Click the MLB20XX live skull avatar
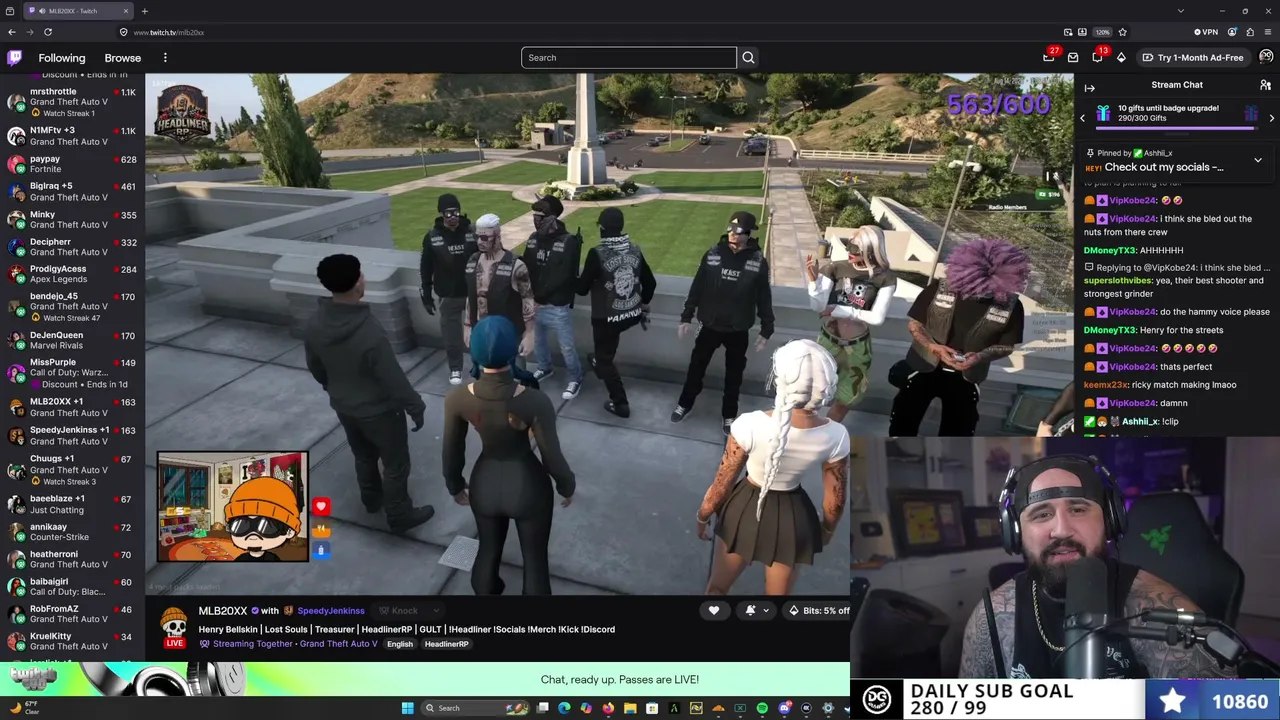Viewport: 1280px width, 720px height. [174, 624]
